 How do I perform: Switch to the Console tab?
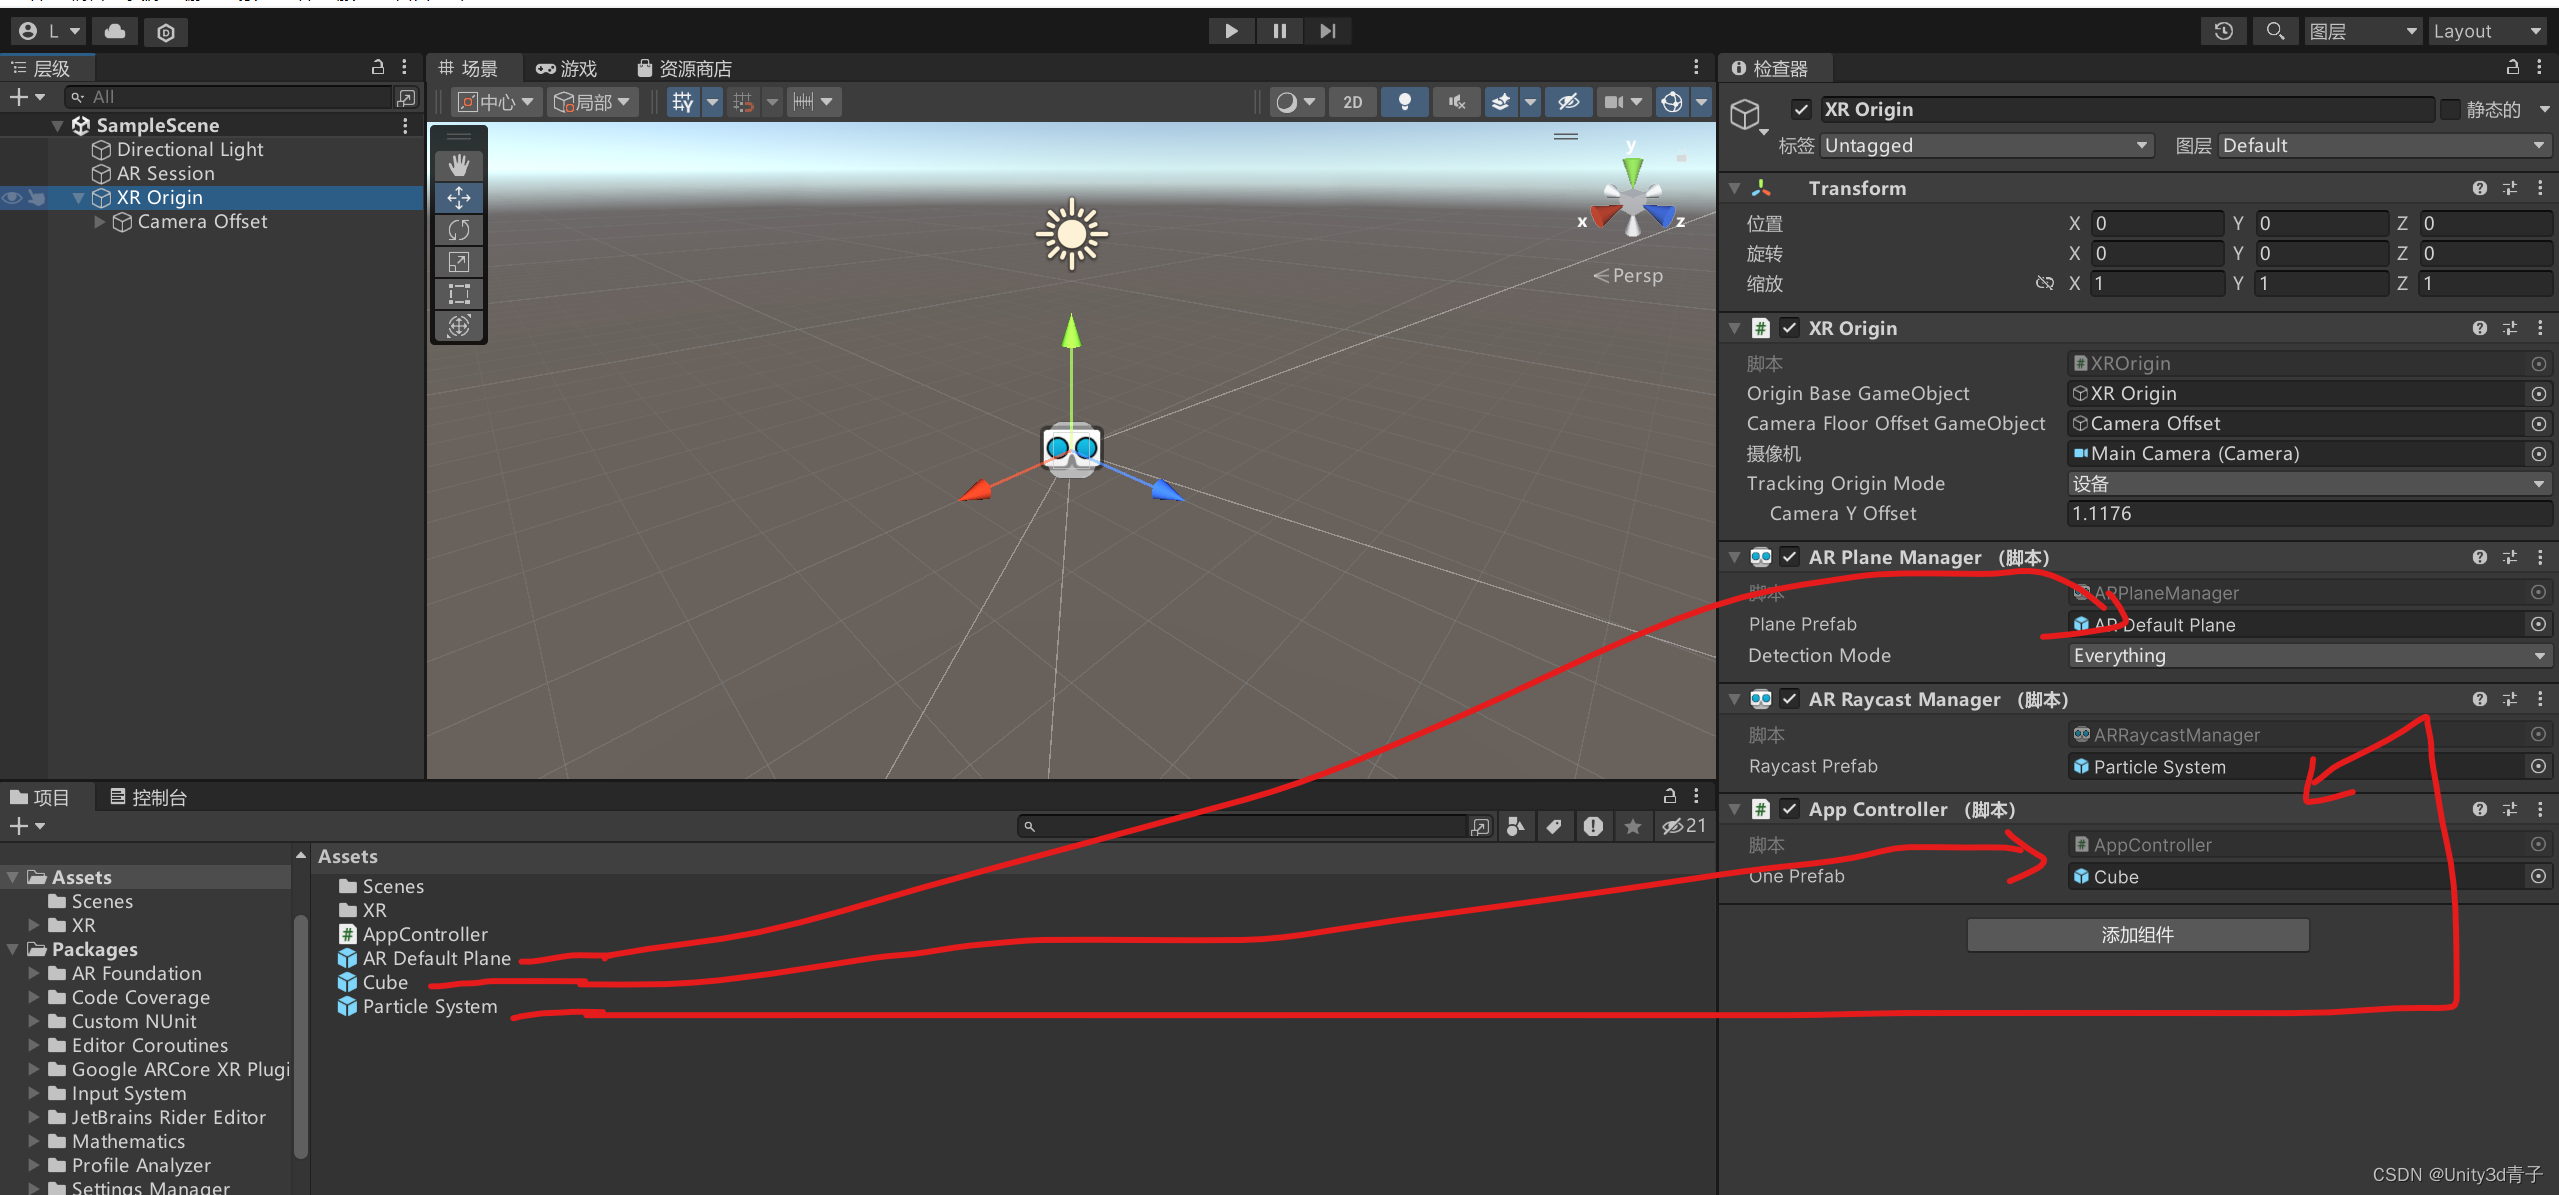pos(148,797)
